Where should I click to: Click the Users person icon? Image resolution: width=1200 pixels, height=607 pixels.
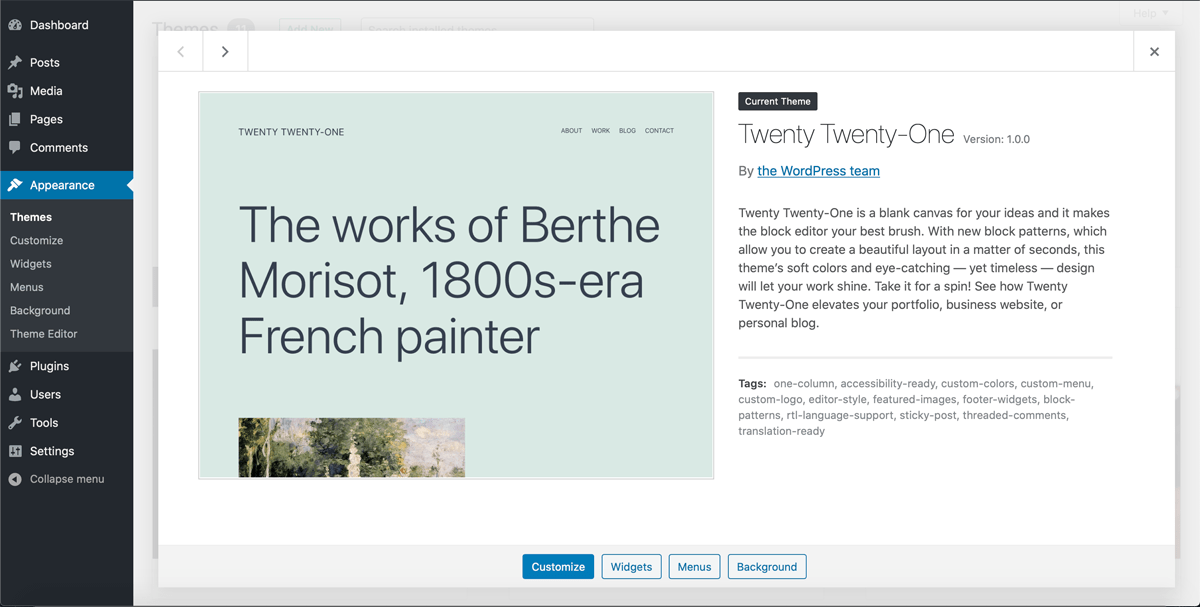15,394
